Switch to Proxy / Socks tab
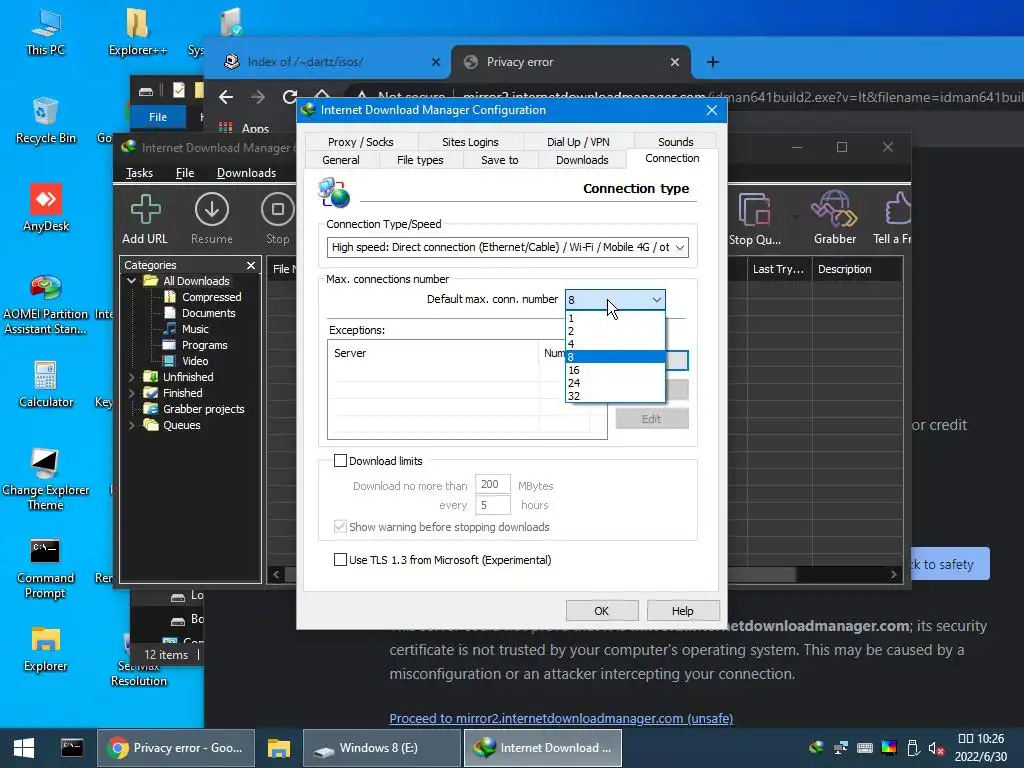1024x768 pixels. point(360,142)
